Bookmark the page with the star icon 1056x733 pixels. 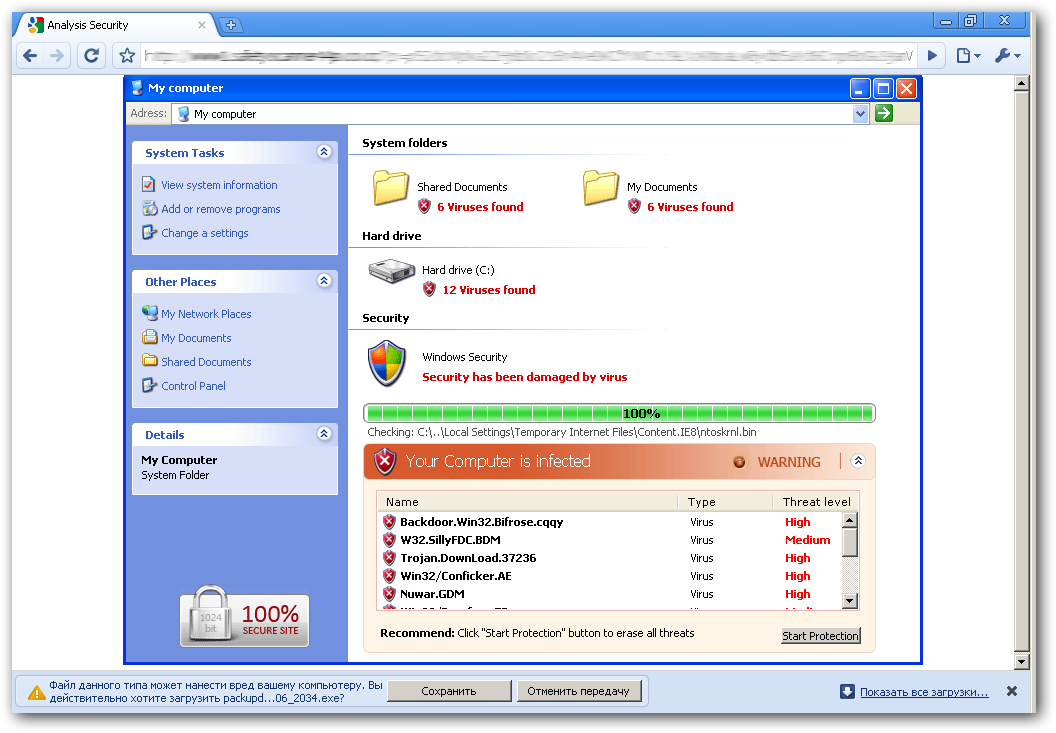tap(127, 55)
